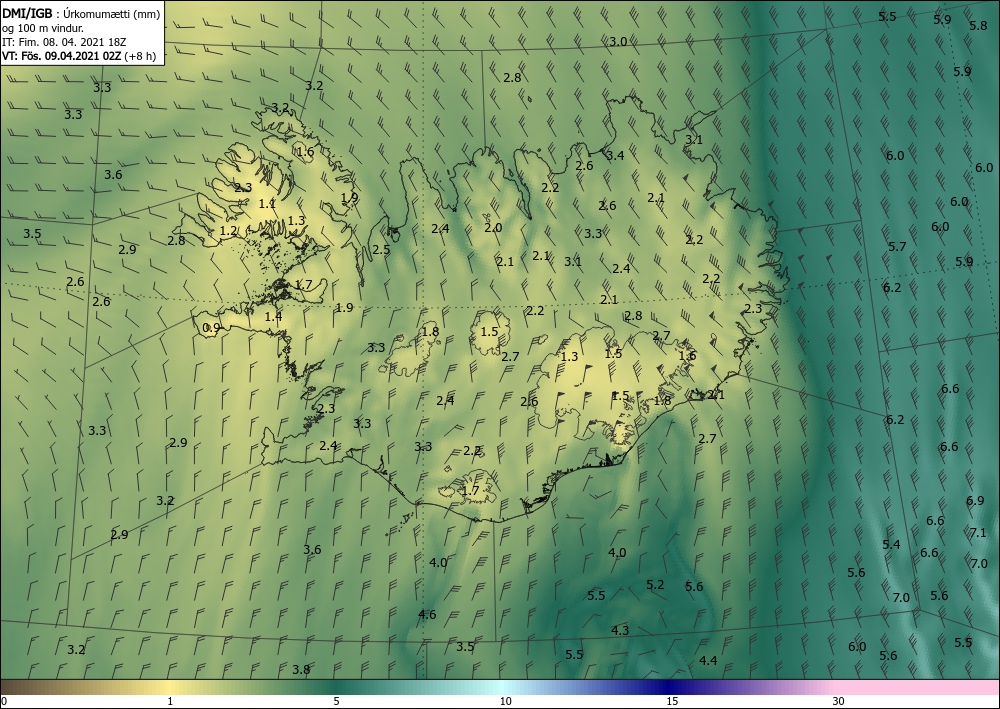Screen dimensions: 1000x709
Task: Click the 'DMI/IGB : Úrkomumætti (mm)' title line
Action: [81, 14]
